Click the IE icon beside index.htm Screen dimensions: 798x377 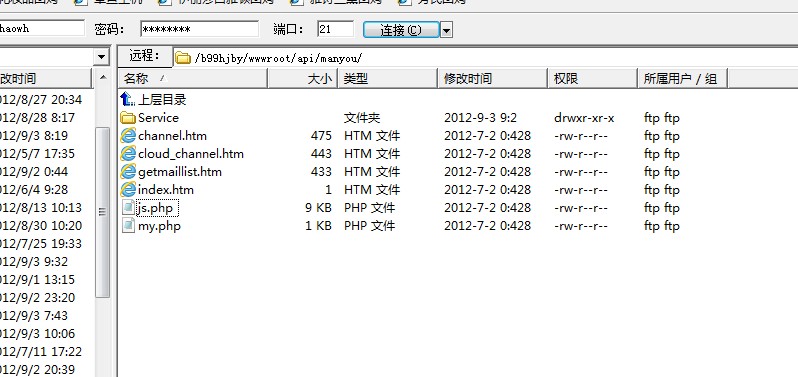[128, 190]
